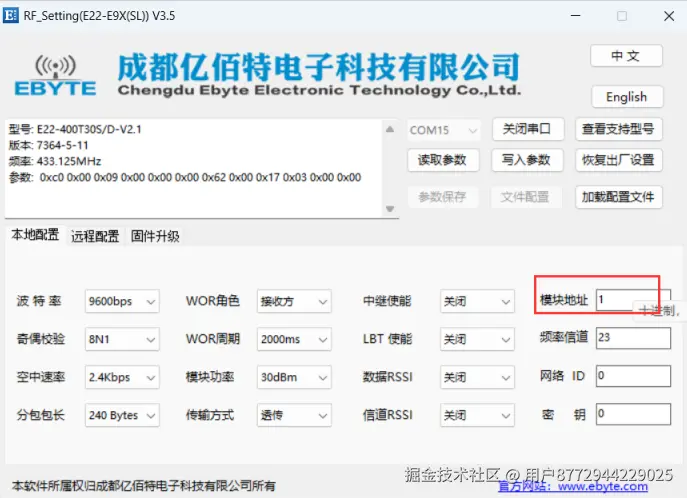
Task: Click the 模块地址 input field
Action: click(x=633, y=300)
